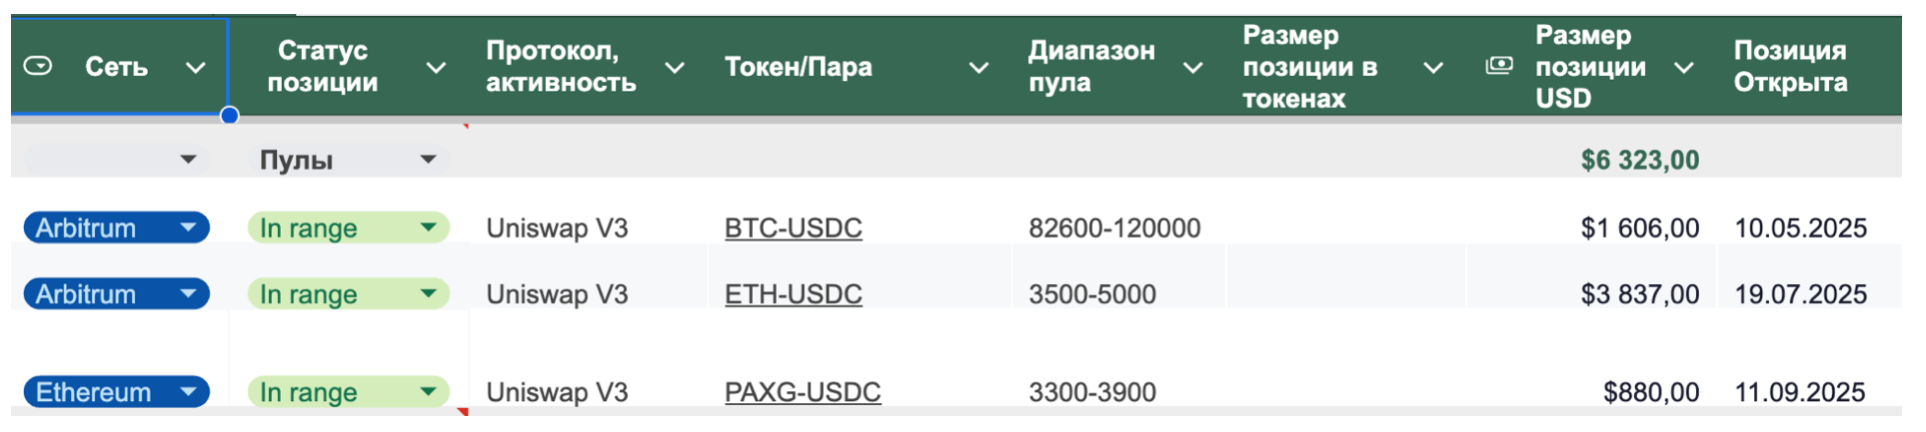Select the $6 323,00 total cell
The image size is (1926, 432).
tap(1639, 160)
